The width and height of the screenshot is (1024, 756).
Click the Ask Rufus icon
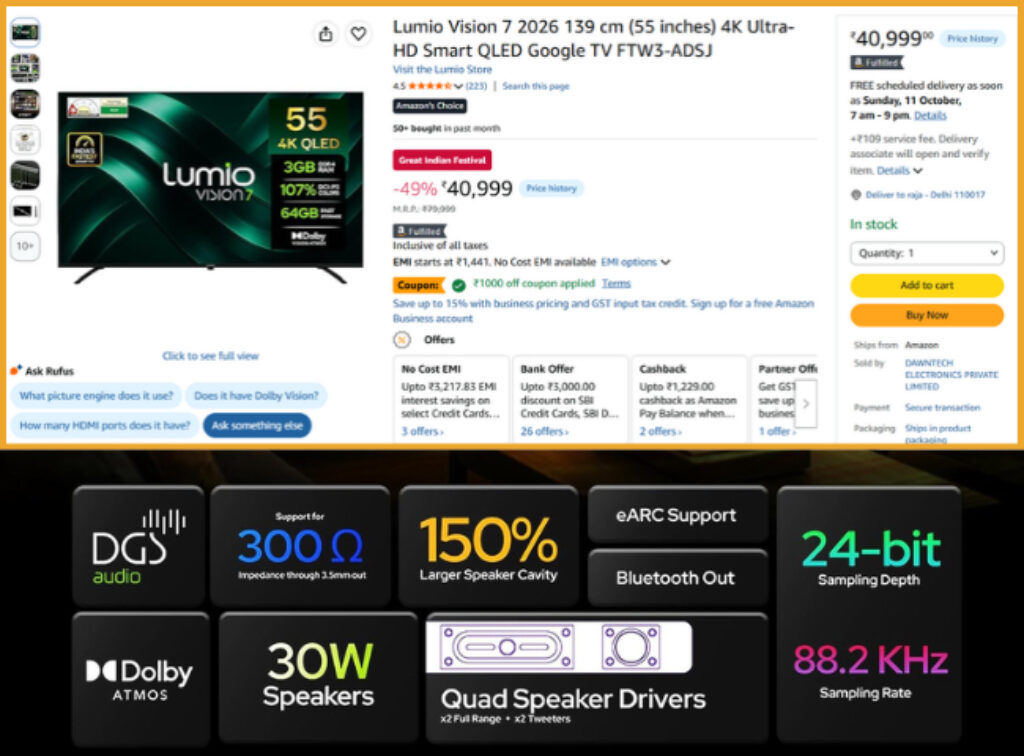pos(16,370)
